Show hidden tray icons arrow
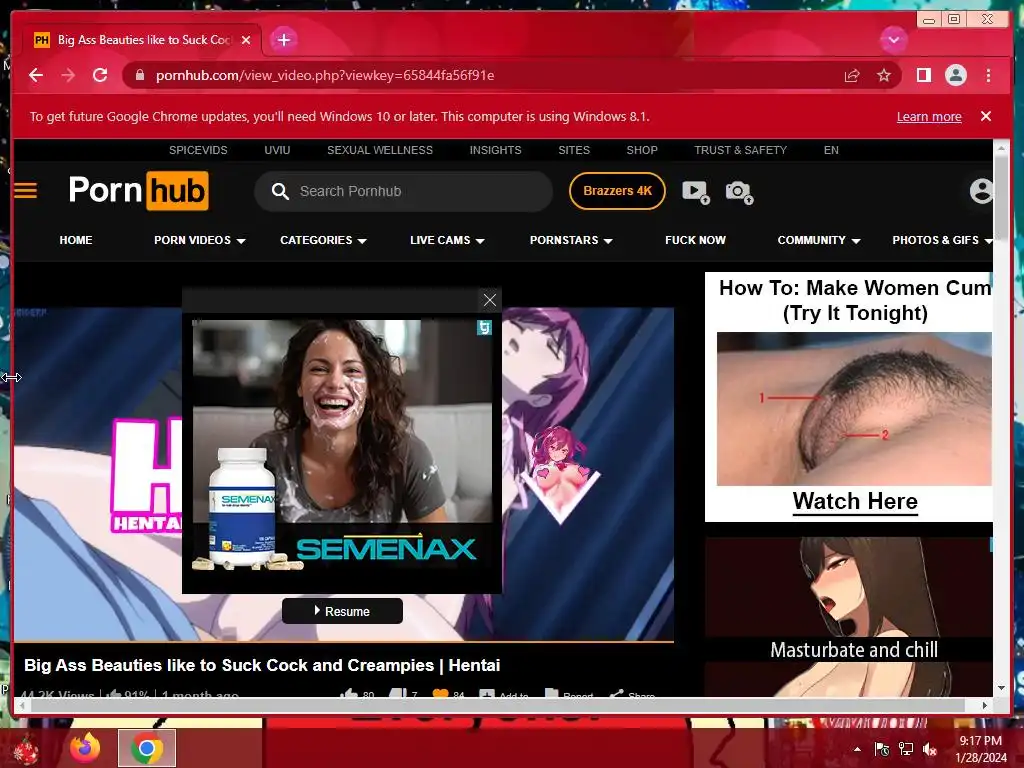The width and height of the screenshot is (1024, 768). [x=857, y=749]
